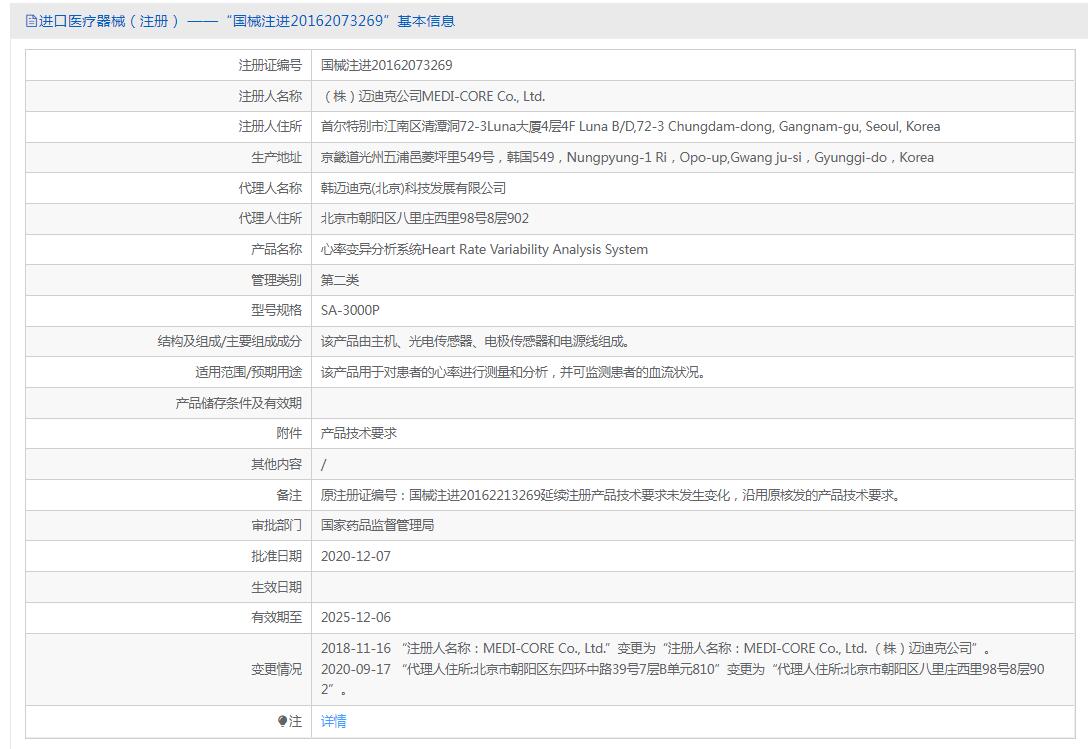Image resolution: width=1088 pixels, height=749 pixels.
Task: Select expiry date 2025-12-06
Action: (356, 617)
